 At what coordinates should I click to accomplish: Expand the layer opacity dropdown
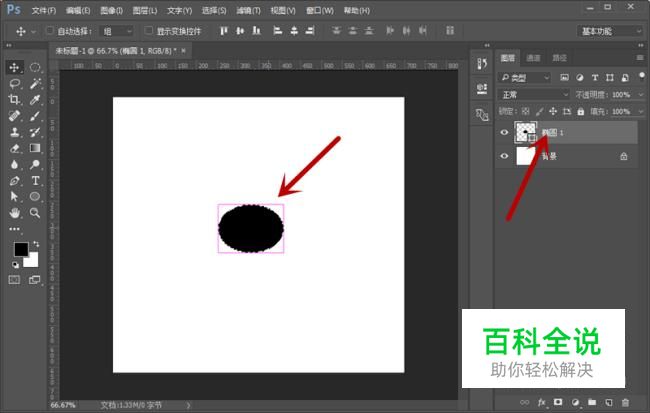tap(641, 95)
